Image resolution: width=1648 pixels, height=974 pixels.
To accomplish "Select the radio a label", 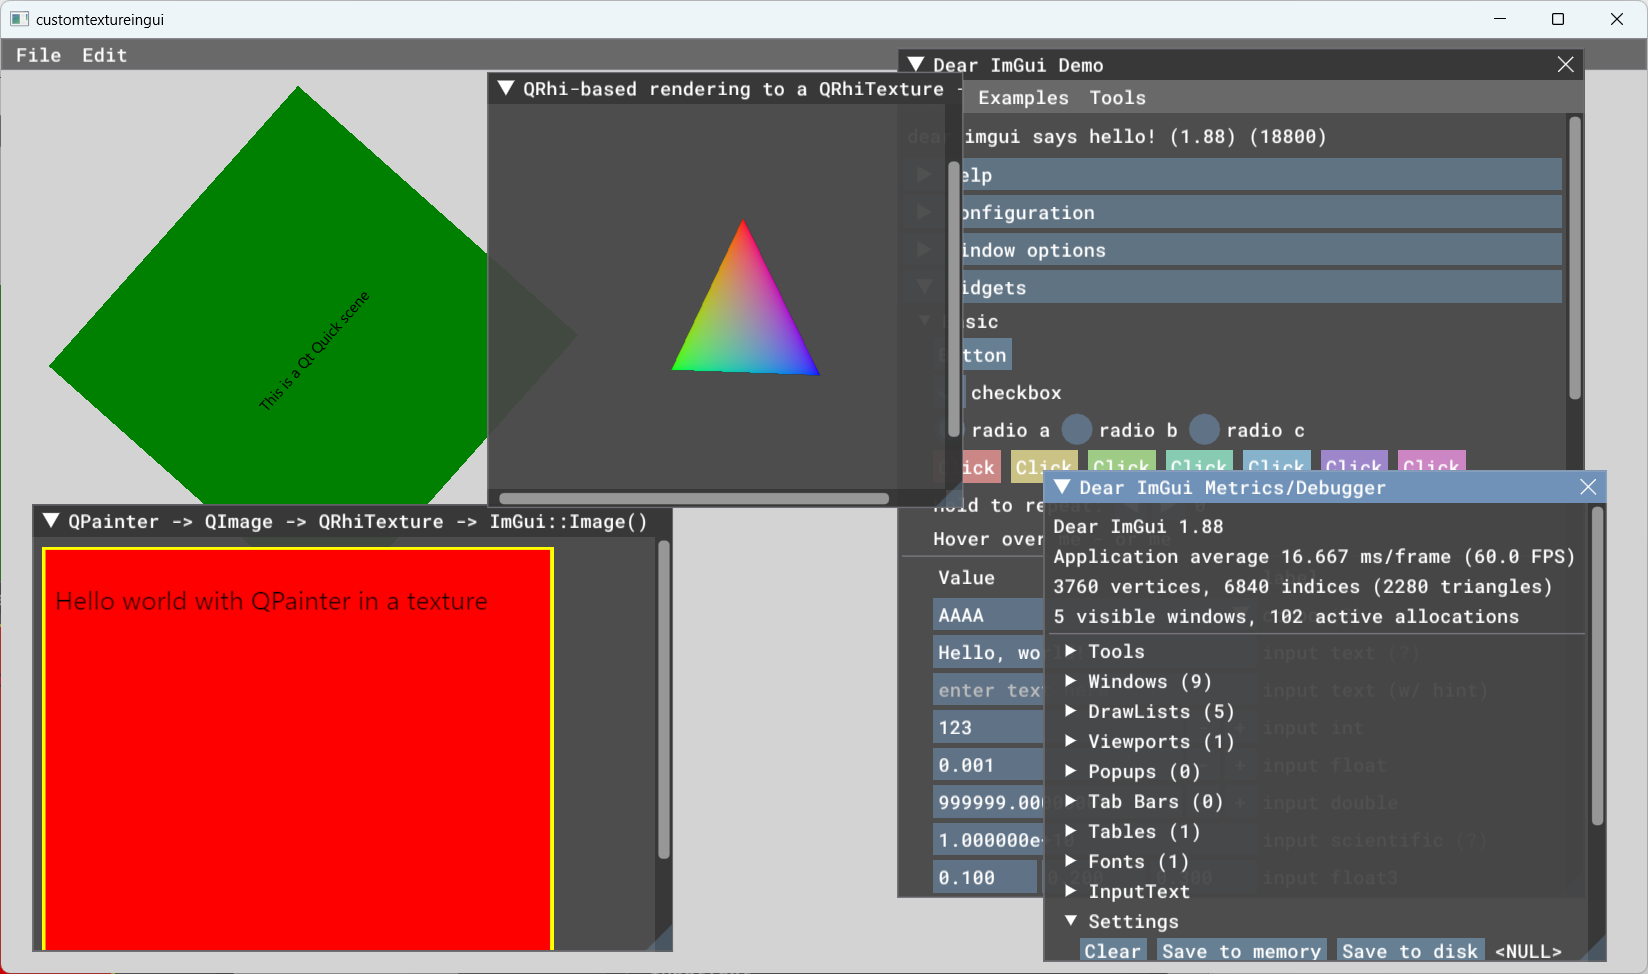I will (x=1010, y=430).
